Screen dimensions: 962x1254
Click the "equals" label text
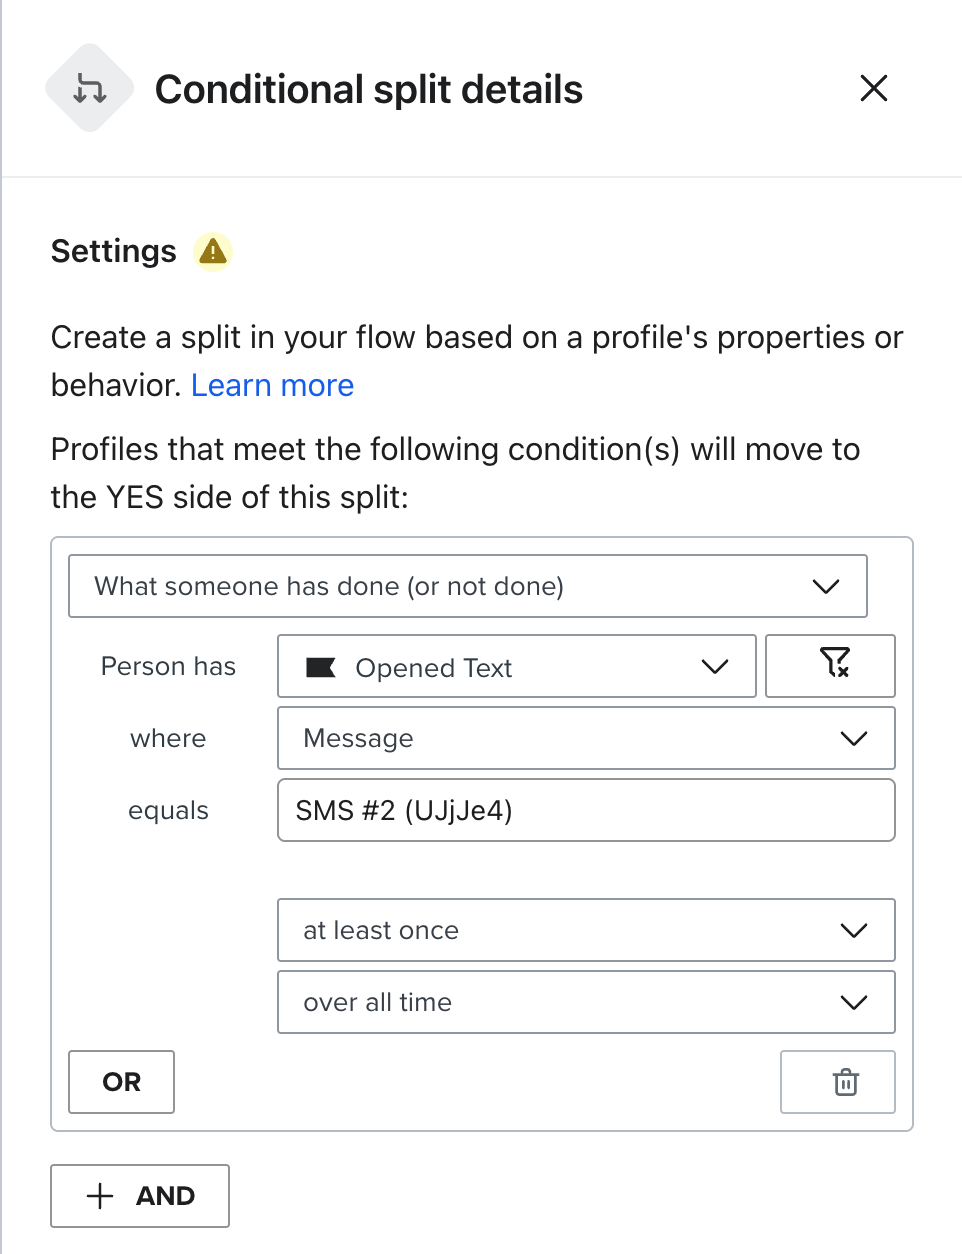(x=168, y=811)
